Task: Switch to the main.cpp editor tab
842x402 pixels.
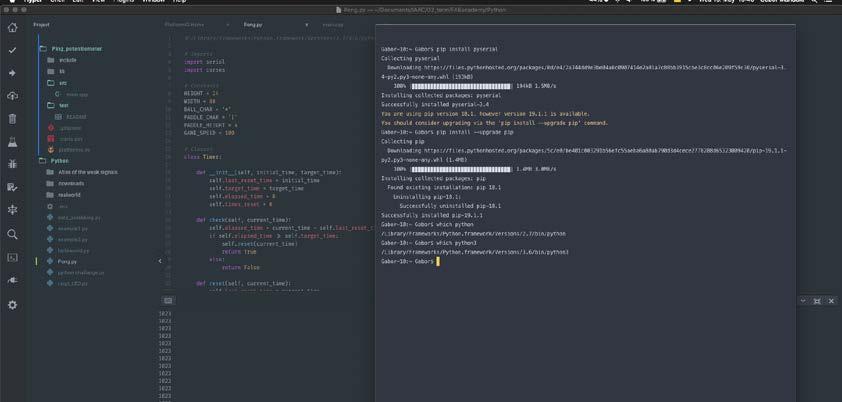Action: click(x=333, y=25)
